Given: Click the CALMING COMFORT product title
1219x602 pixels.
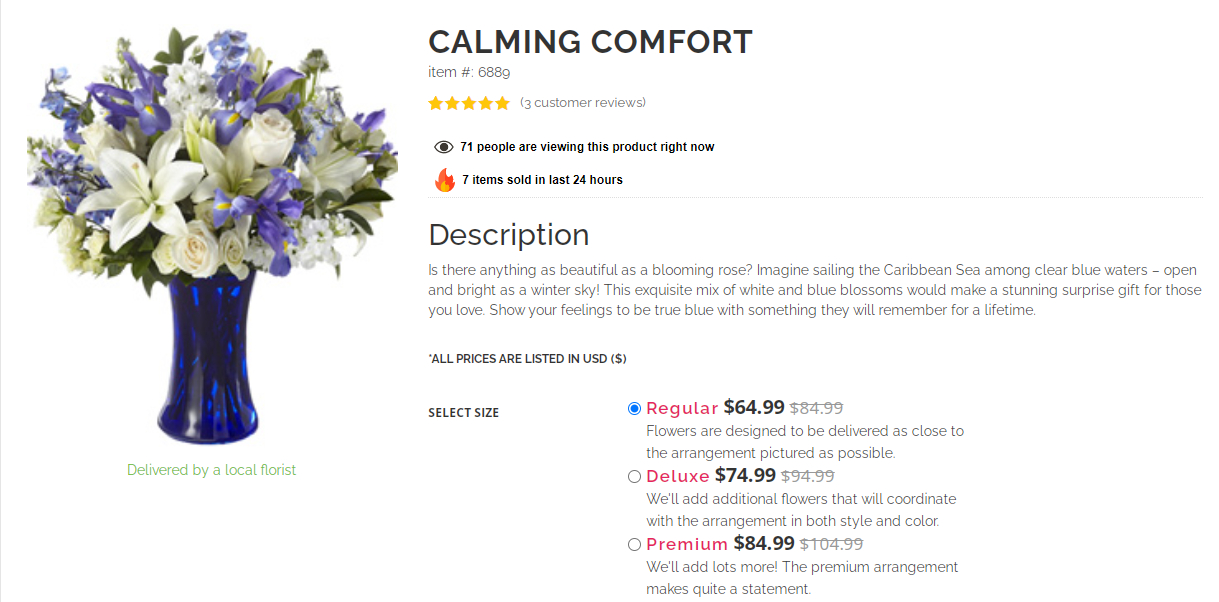Looking at the screenshot, I should [x=590, y=42].
